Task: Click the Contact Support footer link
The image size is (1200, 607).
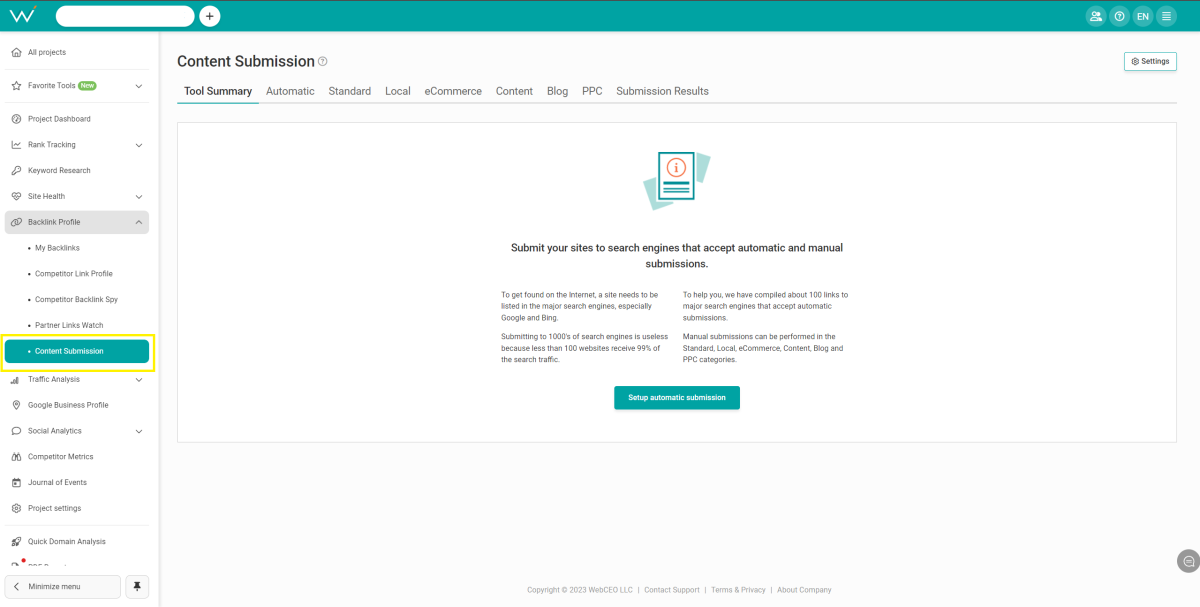Action: click(x=671, y=590)
